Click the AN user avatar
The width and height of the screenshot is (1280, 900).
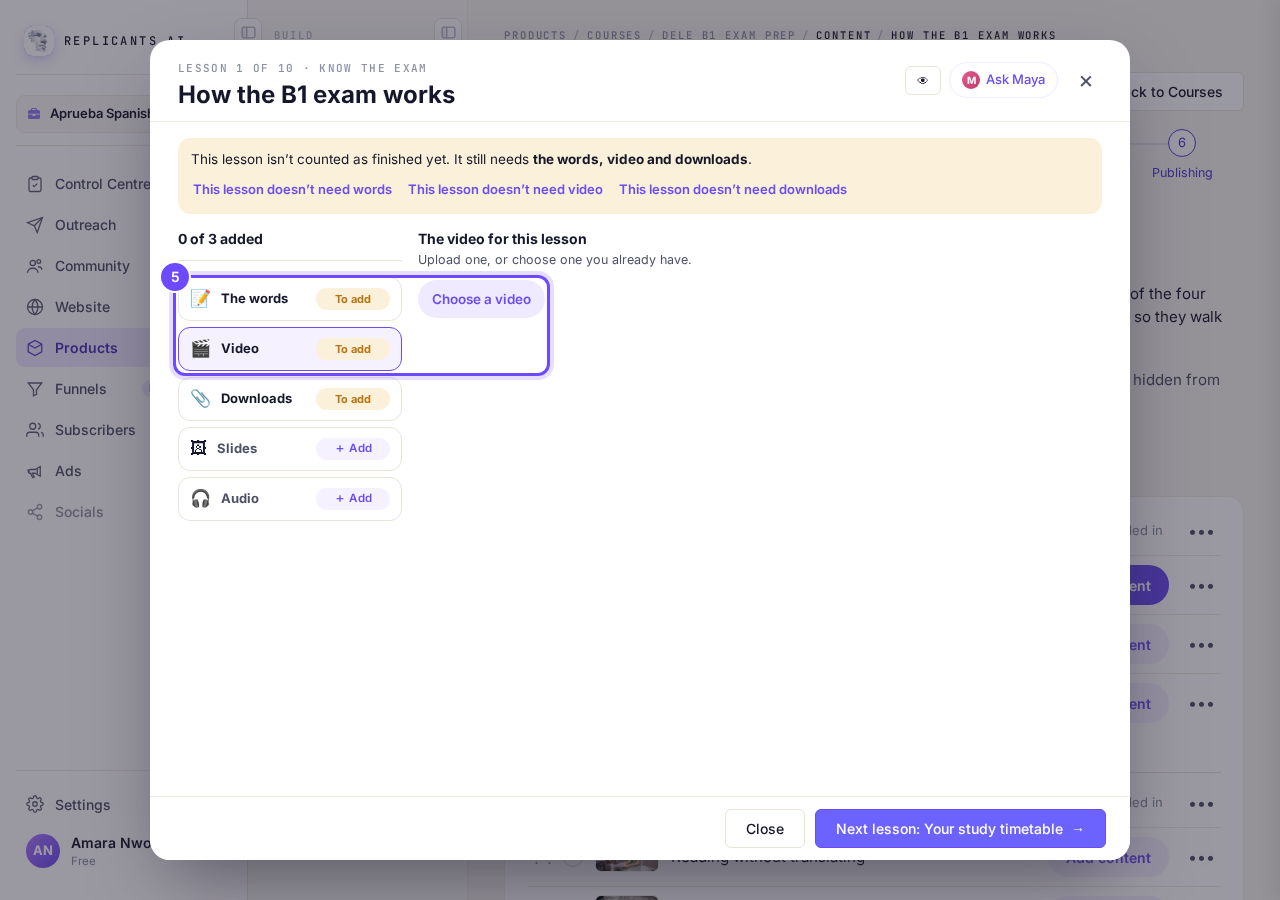pyautogui.click(x=43, y=851)
